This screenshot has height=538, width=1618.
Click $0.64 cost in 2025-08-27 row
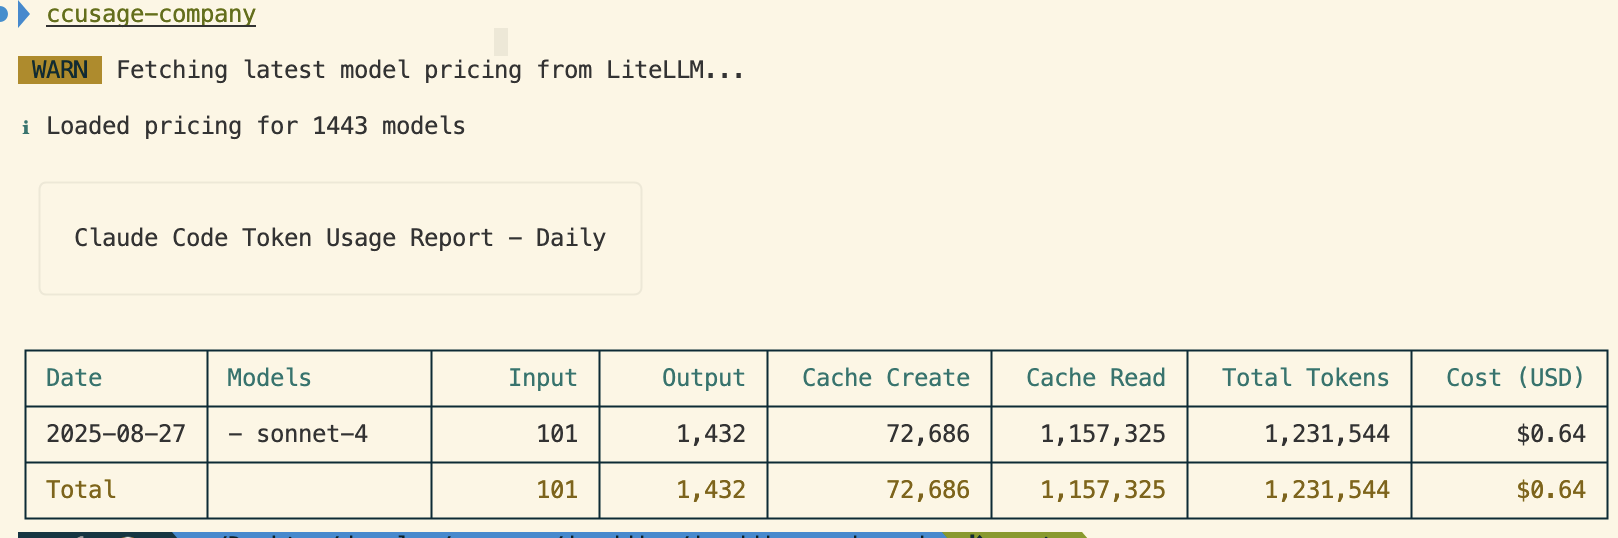[1551, 434]
